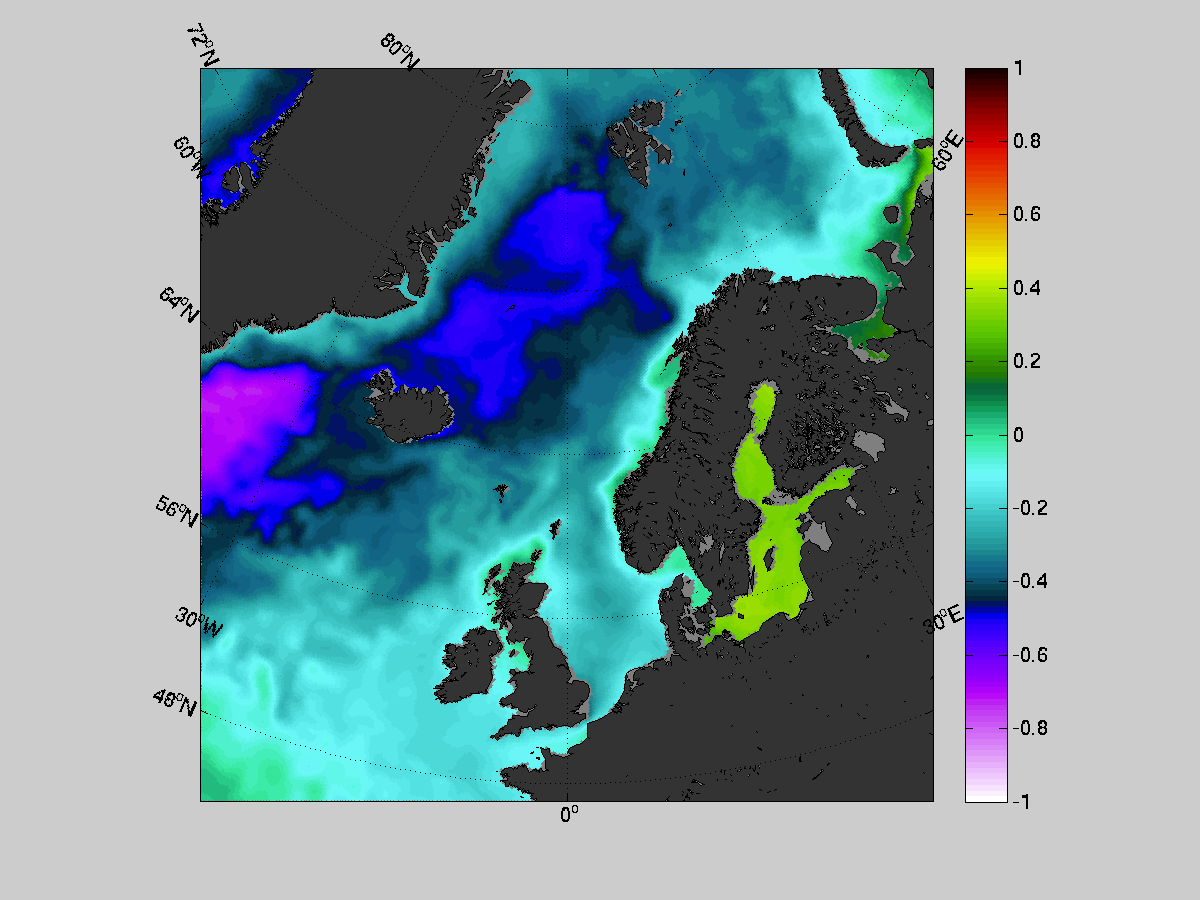
Task: Click colorbar tick label 0
Action: (x=1017, y=435)
